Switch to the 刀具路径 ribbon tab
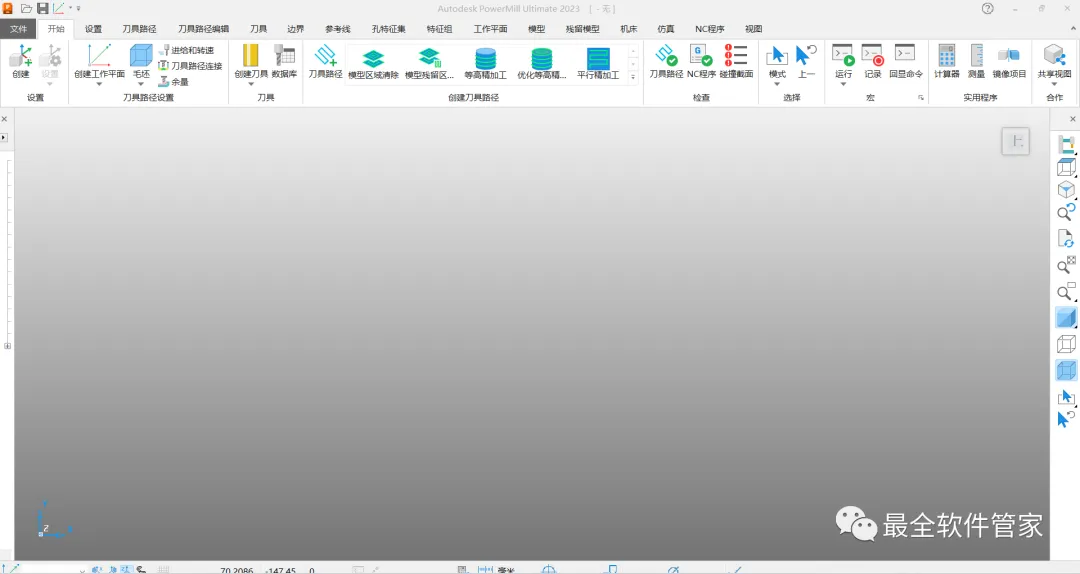Screen dimensions: 1080x574 click(139, 29)
